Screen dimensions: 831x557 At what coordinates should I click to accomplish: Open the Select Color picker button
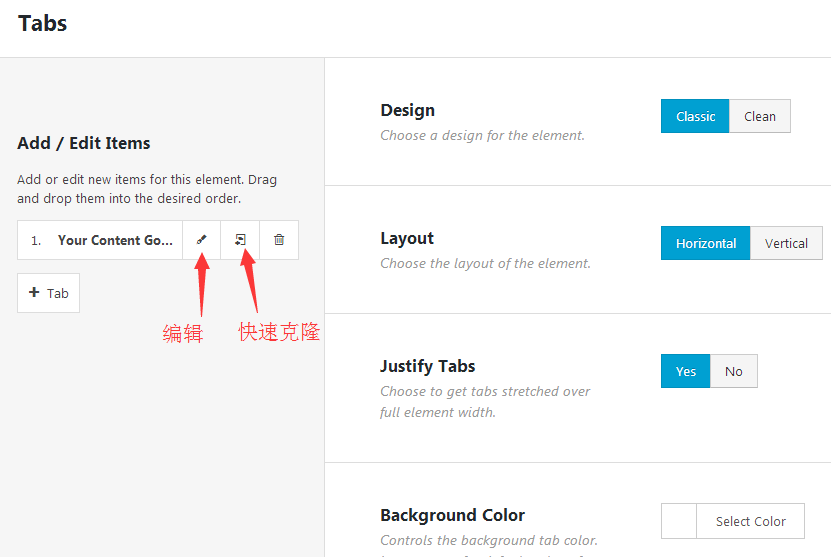click(750, 521)
